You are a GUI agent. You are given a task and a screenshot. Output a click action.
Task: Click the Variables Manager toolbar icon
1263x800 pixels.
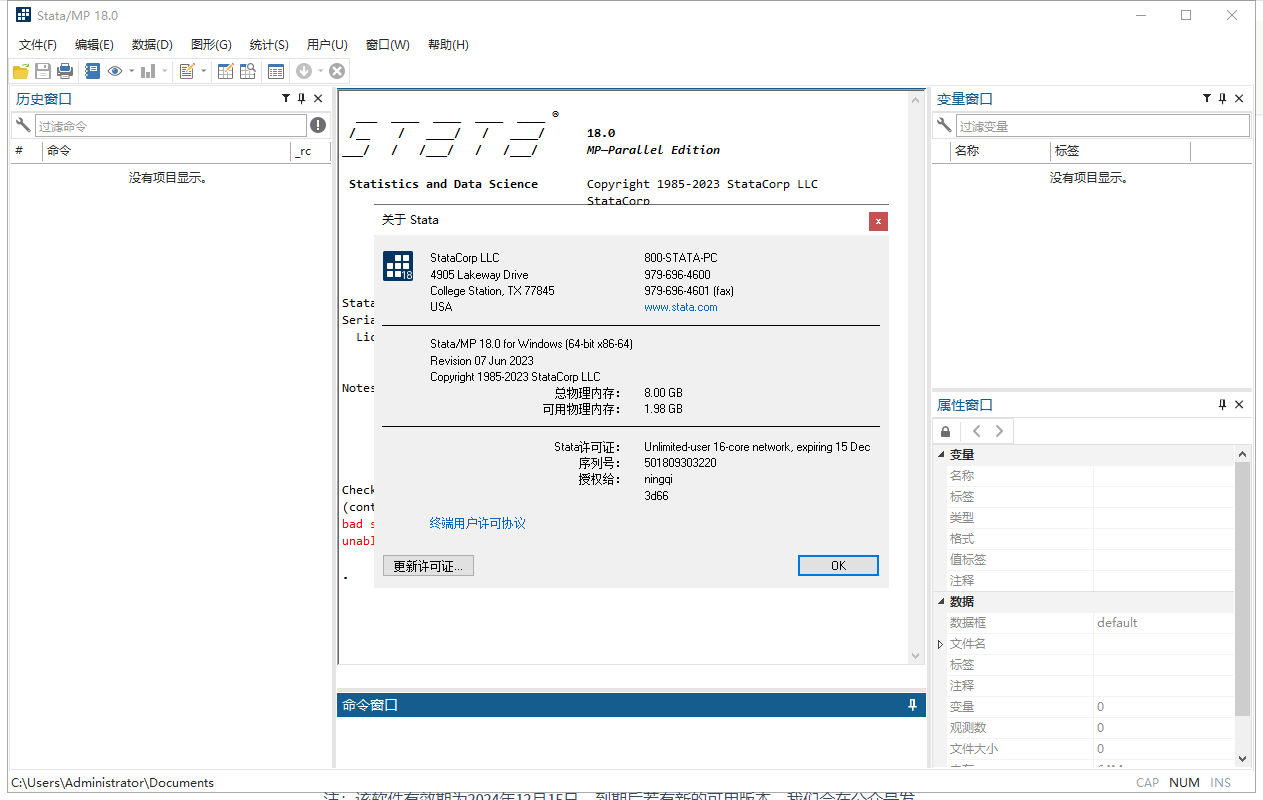276,70
